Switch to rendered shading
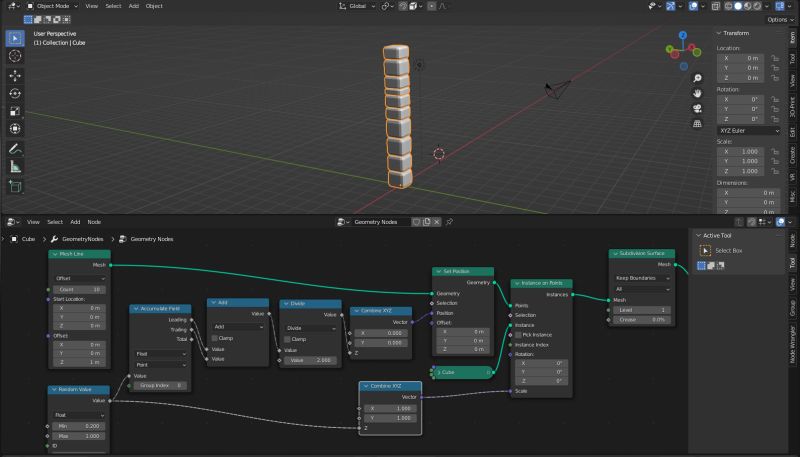The height and width of the screenshot is (457, 800). pyautogui.click(x=758, y=6)
